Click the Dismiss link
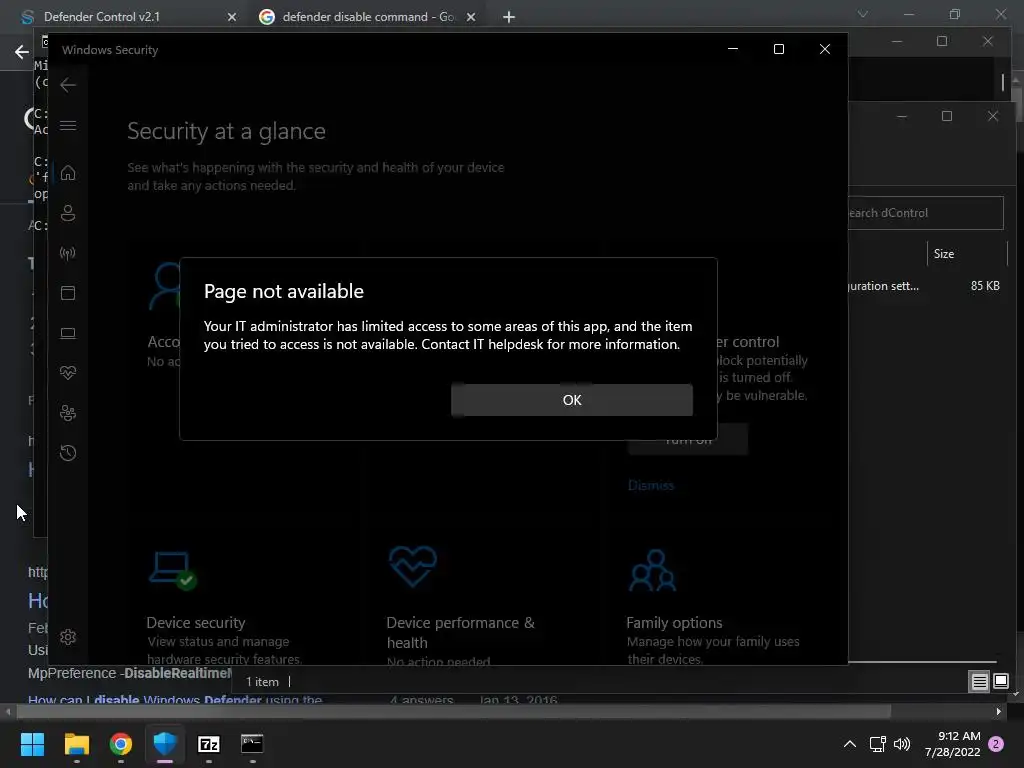Viewport: 1024px width, 768px height. click(650, 485)
